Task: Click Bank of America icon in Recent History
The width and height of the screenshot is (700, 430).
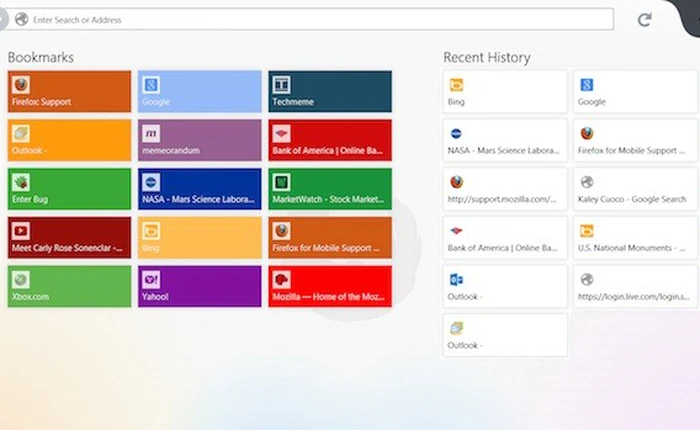Action: pyautogui.click(x=456, y=230)
